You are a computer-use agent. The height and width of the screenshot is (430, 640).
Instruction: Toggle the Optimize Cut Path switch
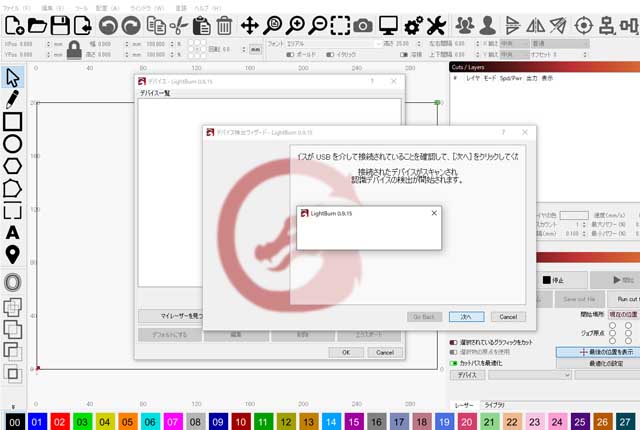[x=453, y=363]
